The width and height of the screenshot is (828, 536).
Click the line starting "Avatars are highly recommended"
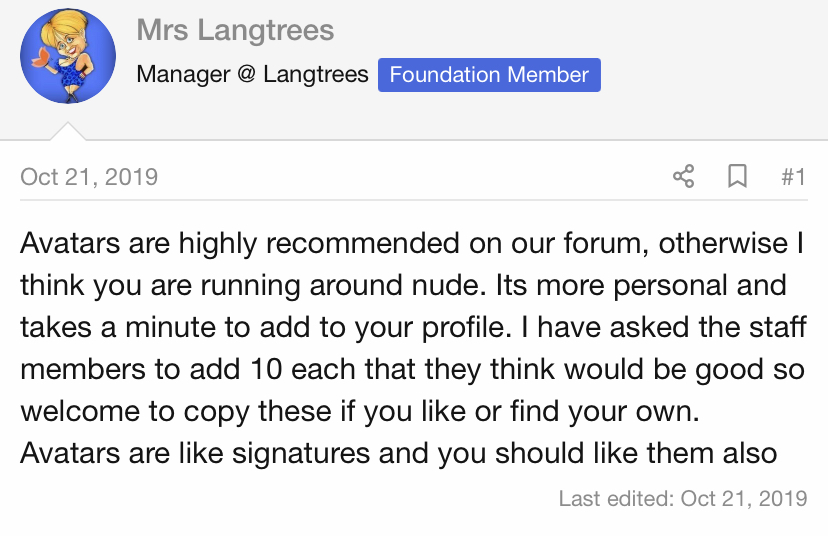coord(412,244)
